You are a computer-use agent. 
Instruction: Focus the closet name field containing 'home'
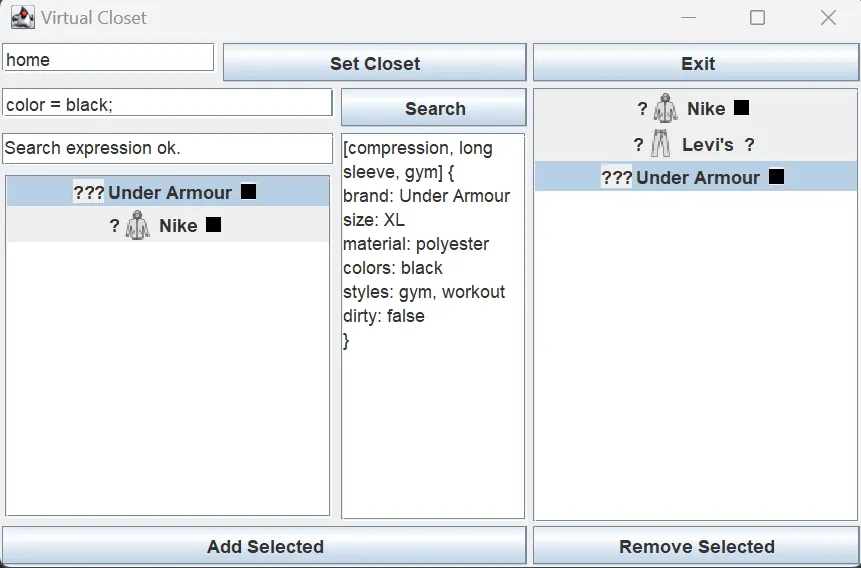click(108, 58)
